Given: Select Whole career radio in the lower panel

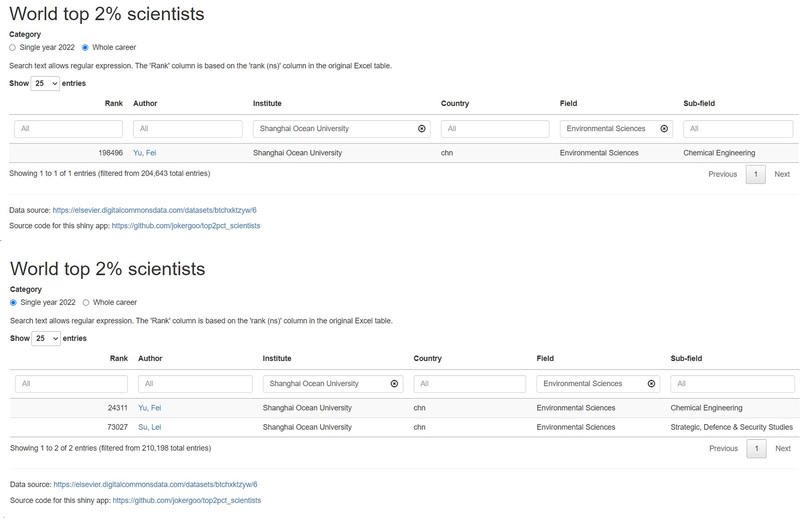Looking at the screenshot, I should pyautogui.click(x=86, y=302).
